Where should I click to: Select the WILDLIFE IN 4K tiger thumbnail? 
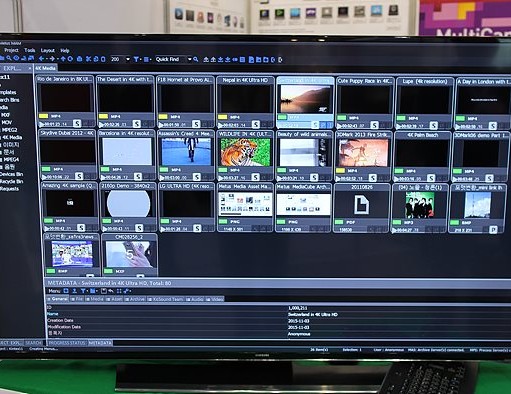[x=245, y=152]
